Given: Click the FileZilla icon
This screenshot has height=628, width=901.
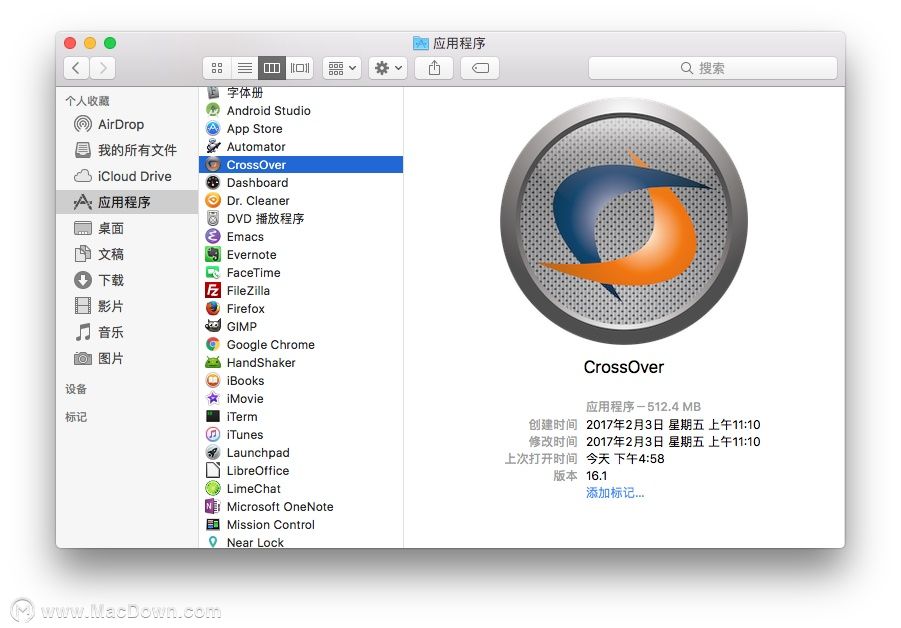Looking at the screenshot, I should (x=213, y=290).
